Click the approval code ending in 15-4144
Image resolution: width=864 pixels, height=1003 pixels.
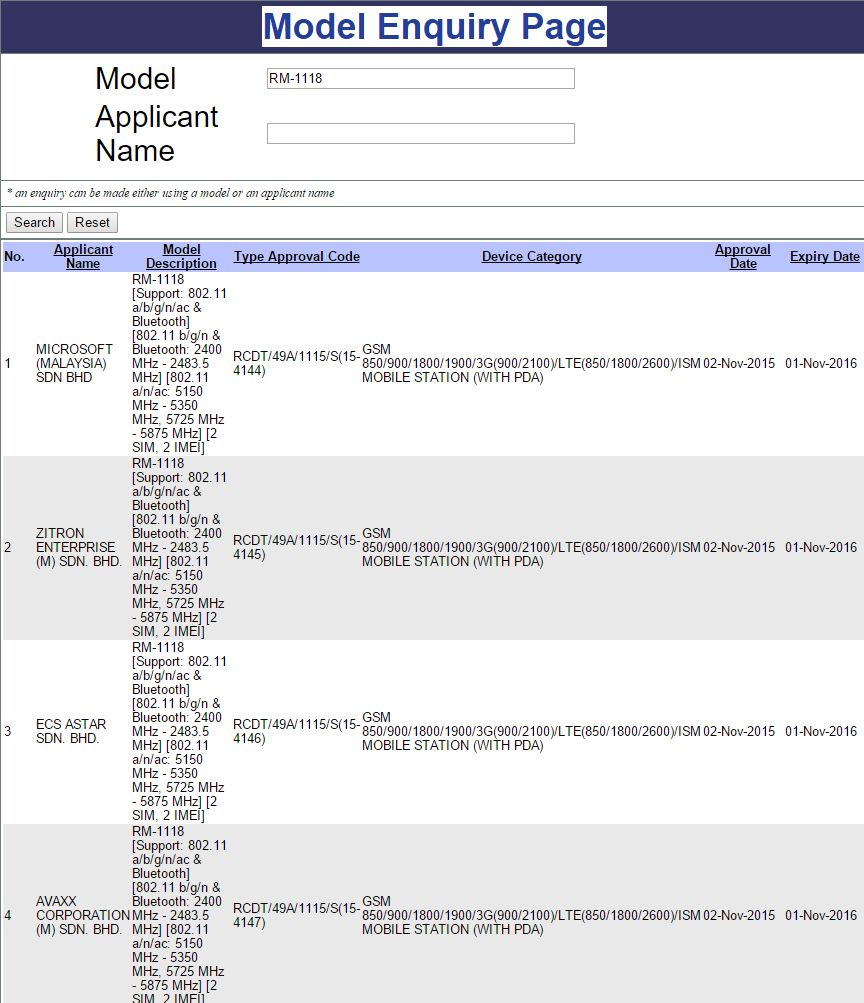(x=296, y=363)
